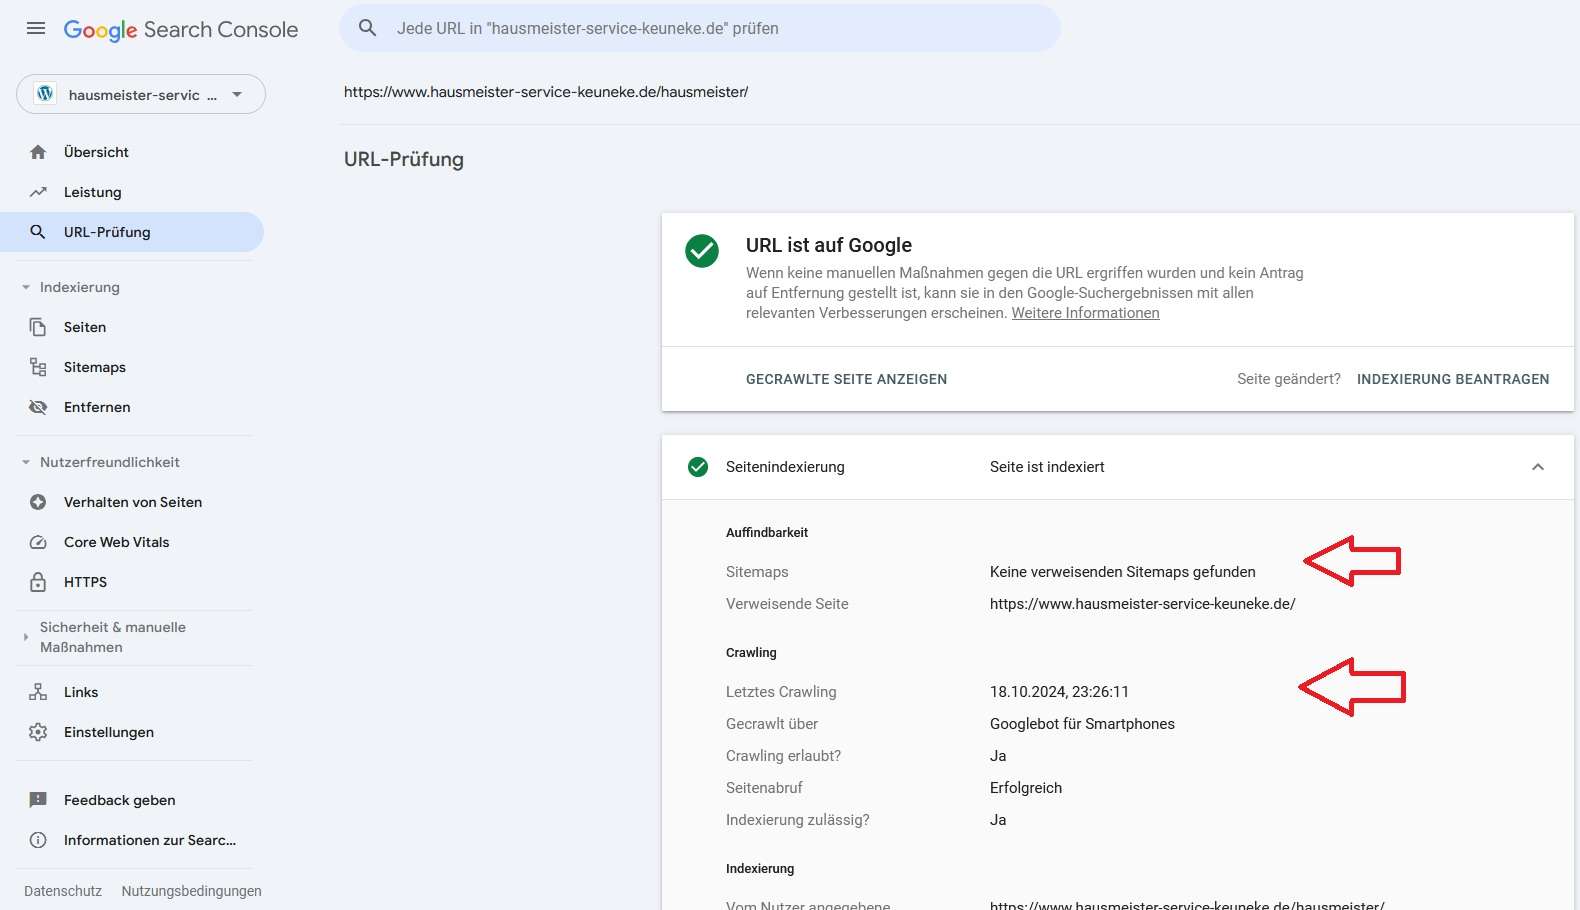
Task: Click the 'URL ist auf Google' heading
Action: [829, 245]
